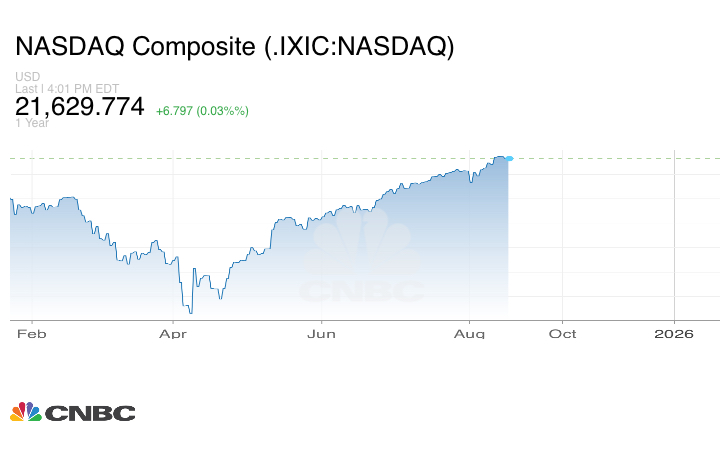Click the lowest dip of the chart line in April
720x450 pixels.
pyautogui.click(x=189, y=312)
